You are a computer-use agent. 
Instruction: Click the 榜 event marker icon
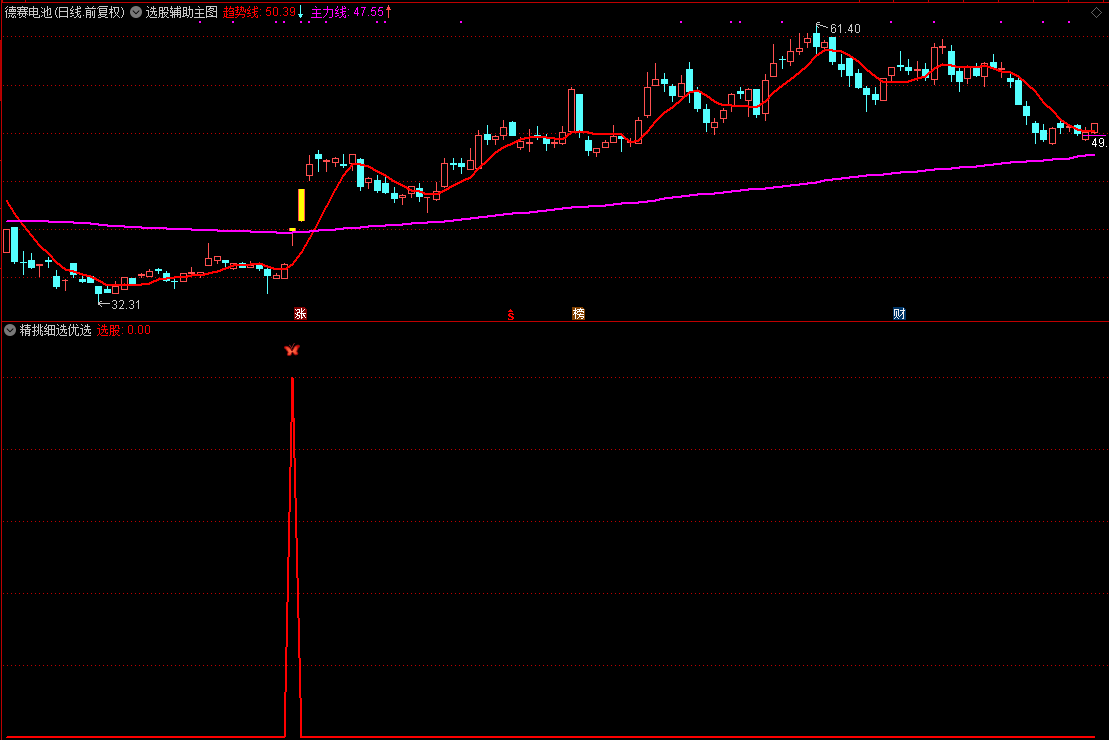click(x=578, y=313)
